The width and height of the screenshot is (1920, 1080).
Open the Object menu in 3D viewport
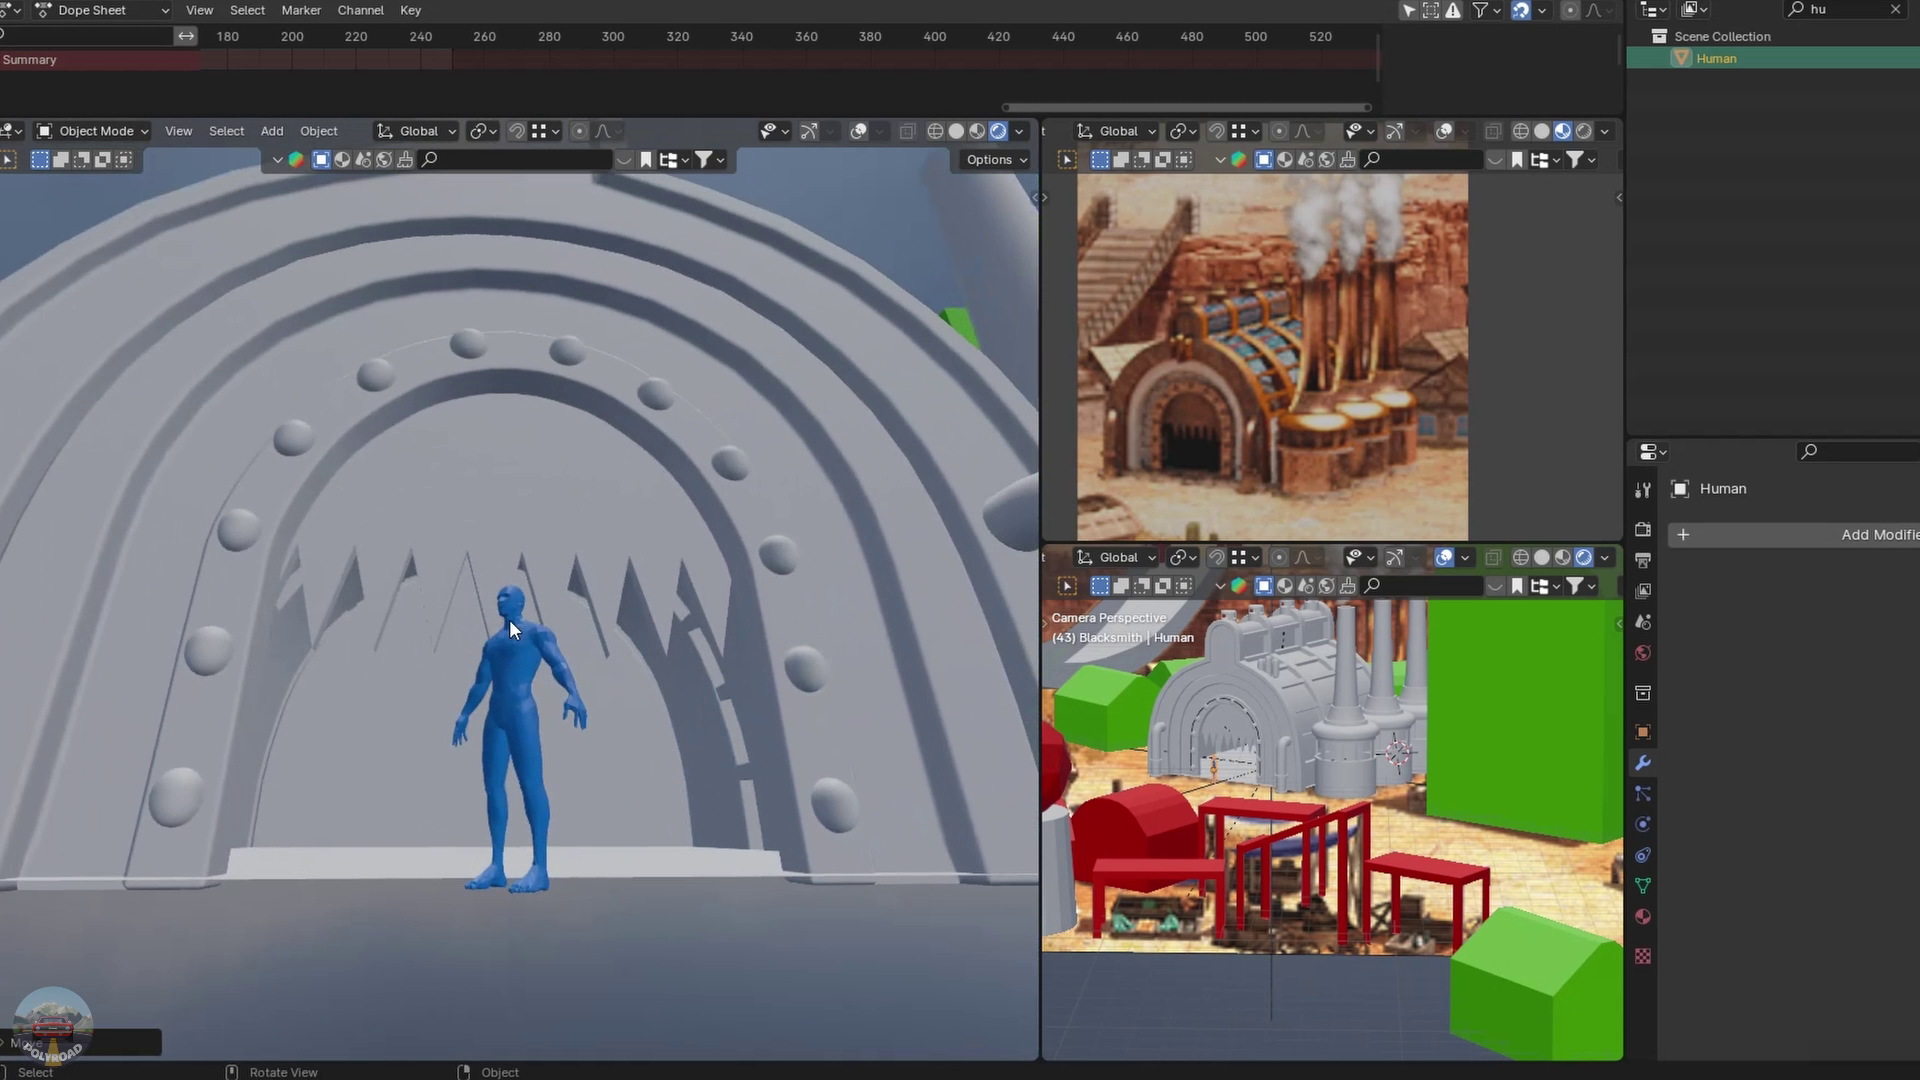319,131
